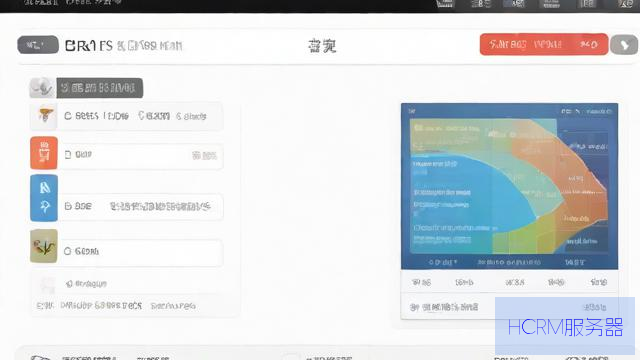Select the orange square icon in the left list
Screen dimensions: 640x360
[x=44, y=153]
